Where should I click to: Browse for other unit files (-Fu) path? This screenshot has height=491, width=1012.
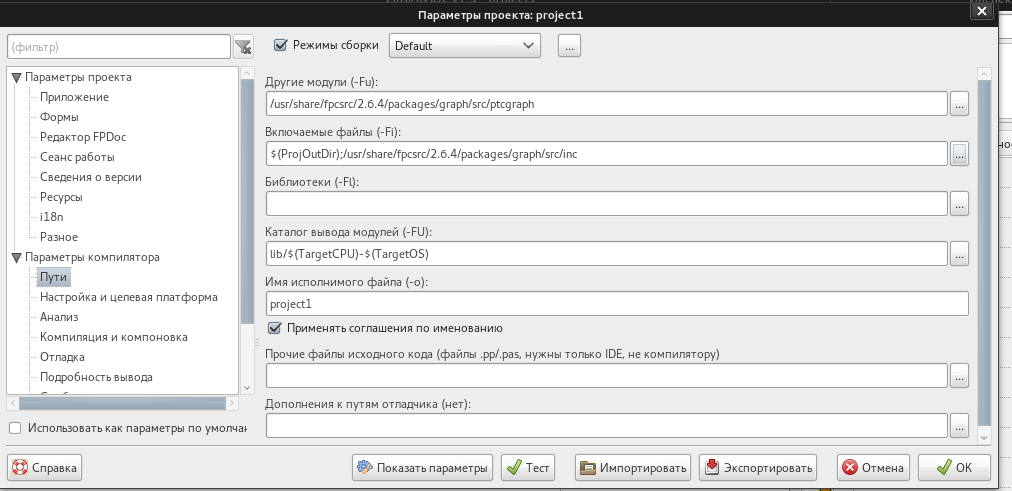click(959, 103)
